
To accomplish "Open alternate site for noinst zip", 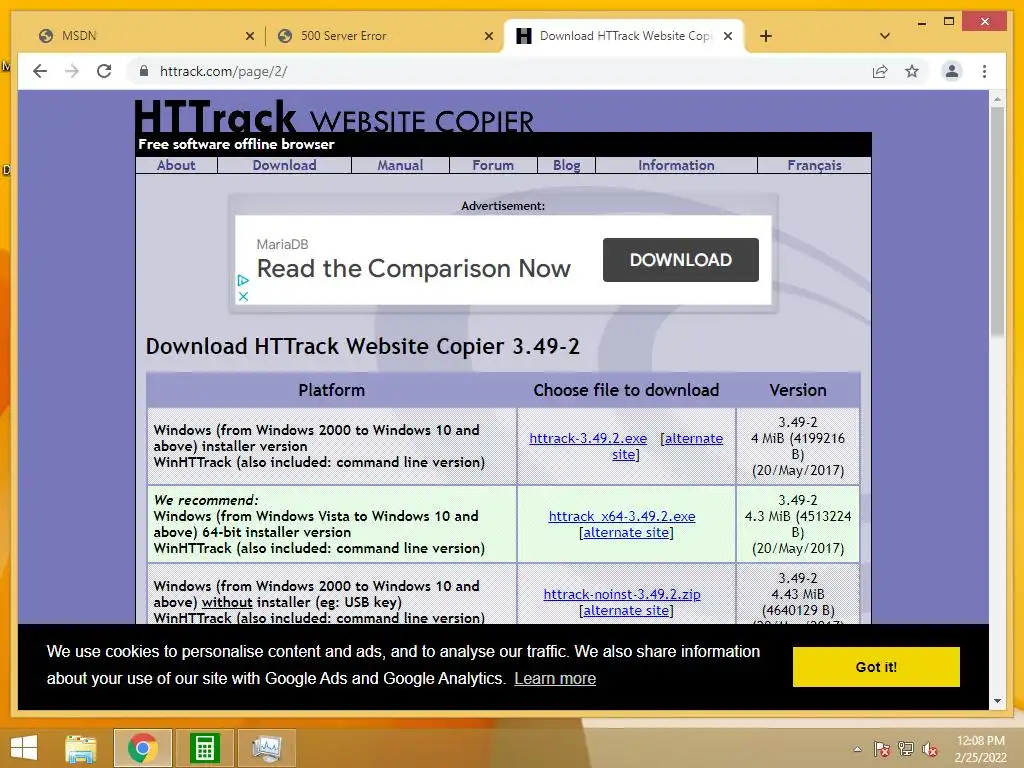I will point(626,611).
